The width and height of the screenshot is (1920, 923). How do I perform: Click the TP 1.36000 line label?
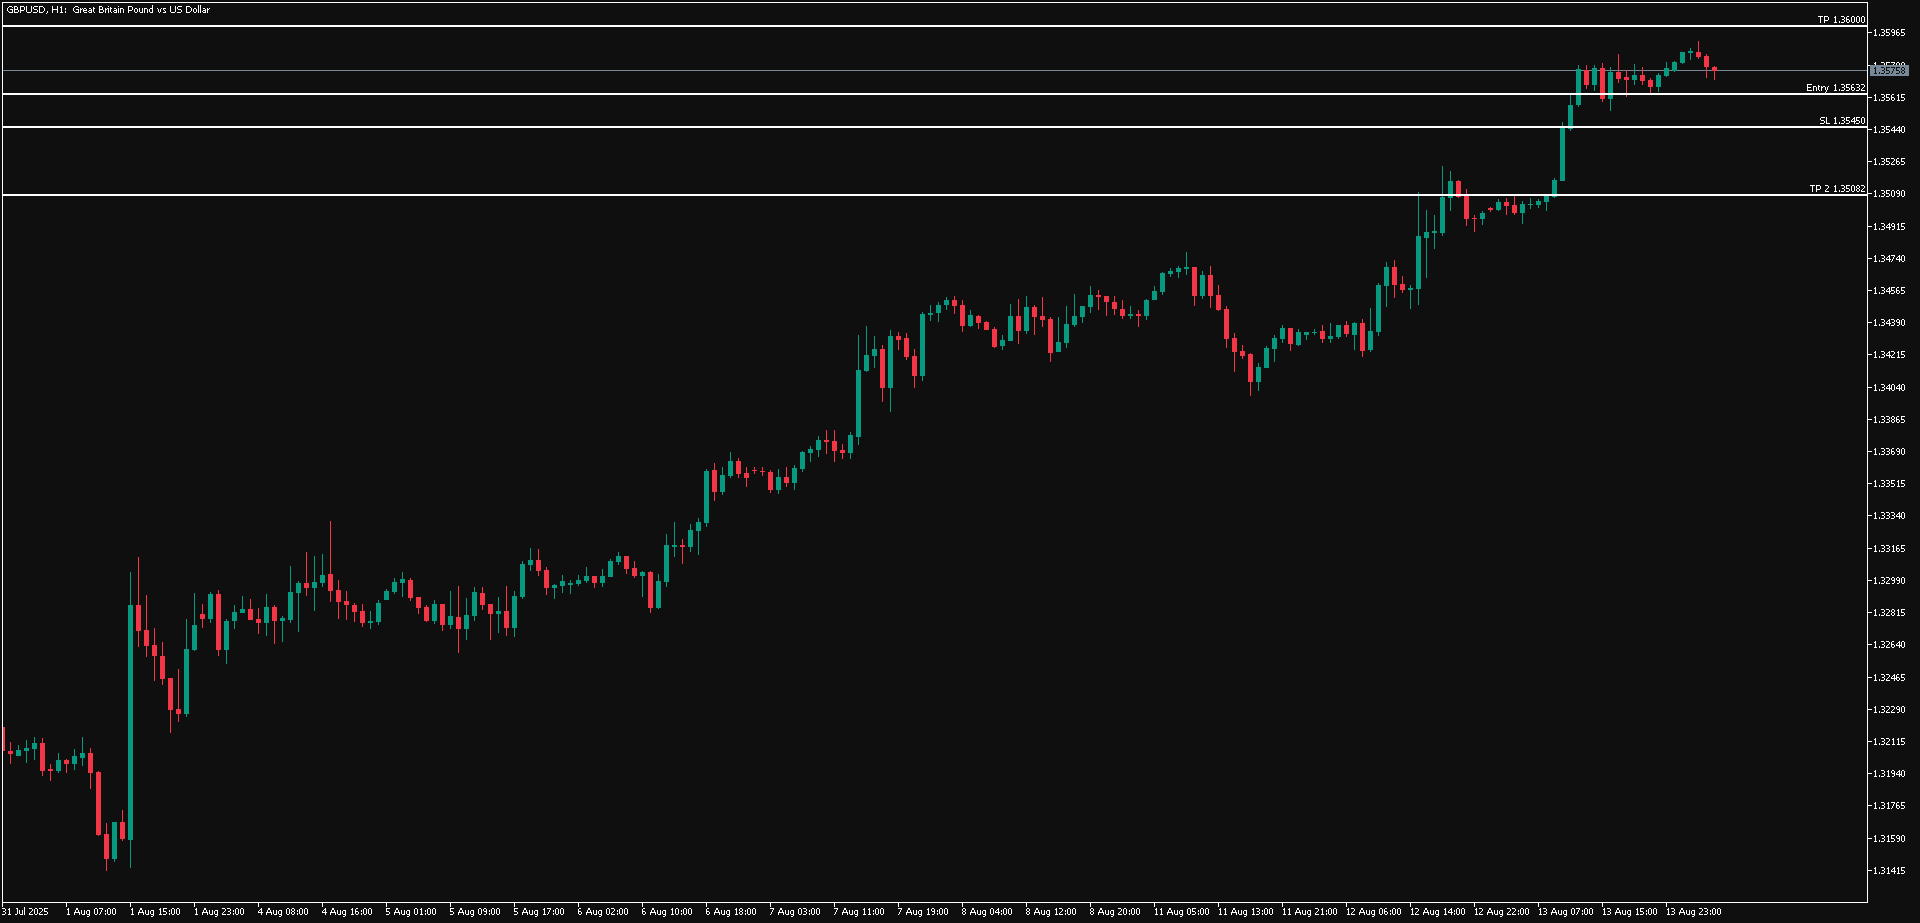pos(1840,20)
